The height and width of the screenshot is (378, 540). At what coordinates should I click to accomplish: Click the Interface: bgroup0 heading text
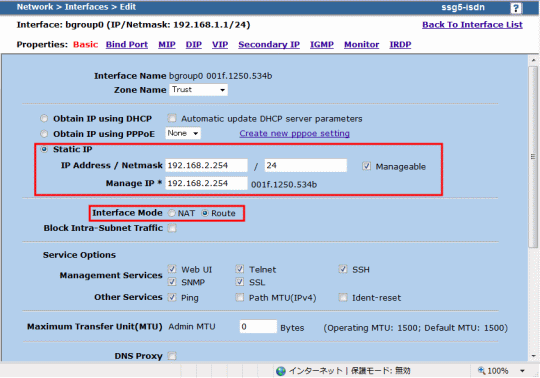click(133, 25)
